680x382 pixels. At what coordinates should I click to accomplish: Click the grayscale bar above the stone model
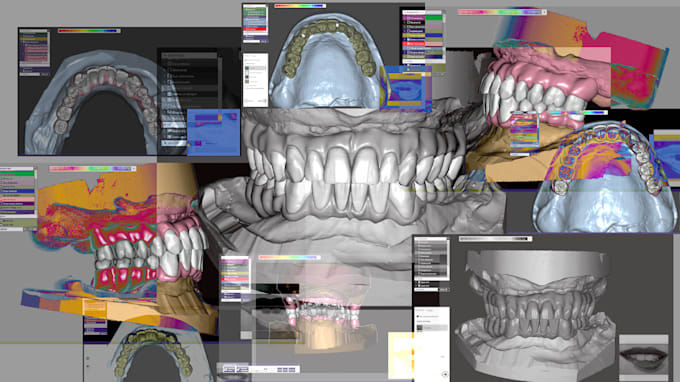pyautogui.click(x=495, y=238)
